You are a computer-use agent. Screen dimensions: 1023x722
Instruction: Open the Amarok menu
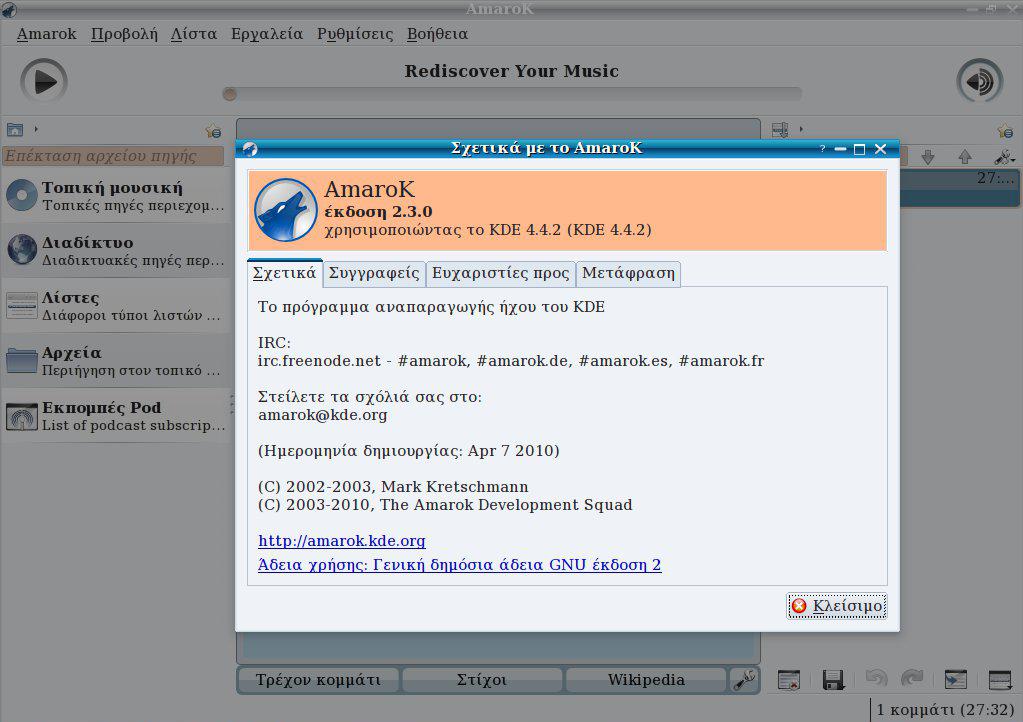pos(46,34)
